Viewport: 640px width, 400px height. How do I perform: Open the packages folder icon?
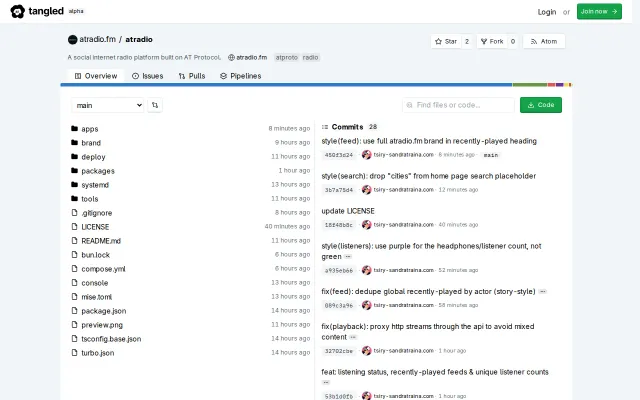(x=74, y=171)
